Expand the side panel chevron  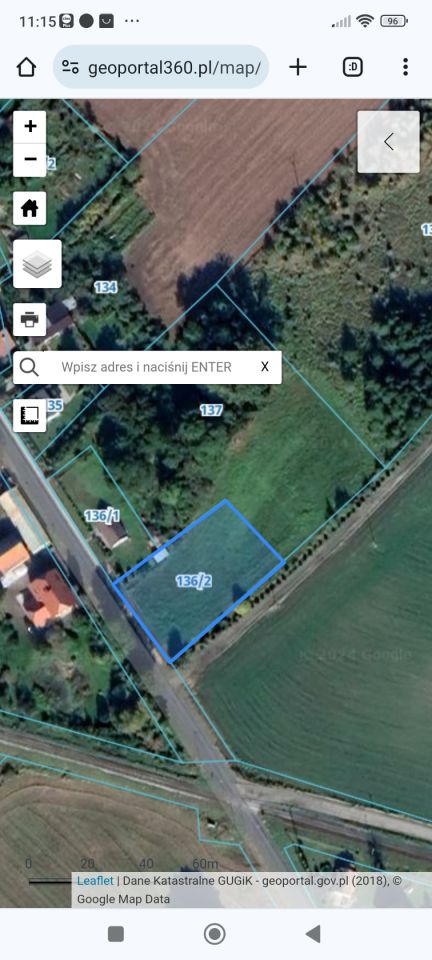point(389,141)
